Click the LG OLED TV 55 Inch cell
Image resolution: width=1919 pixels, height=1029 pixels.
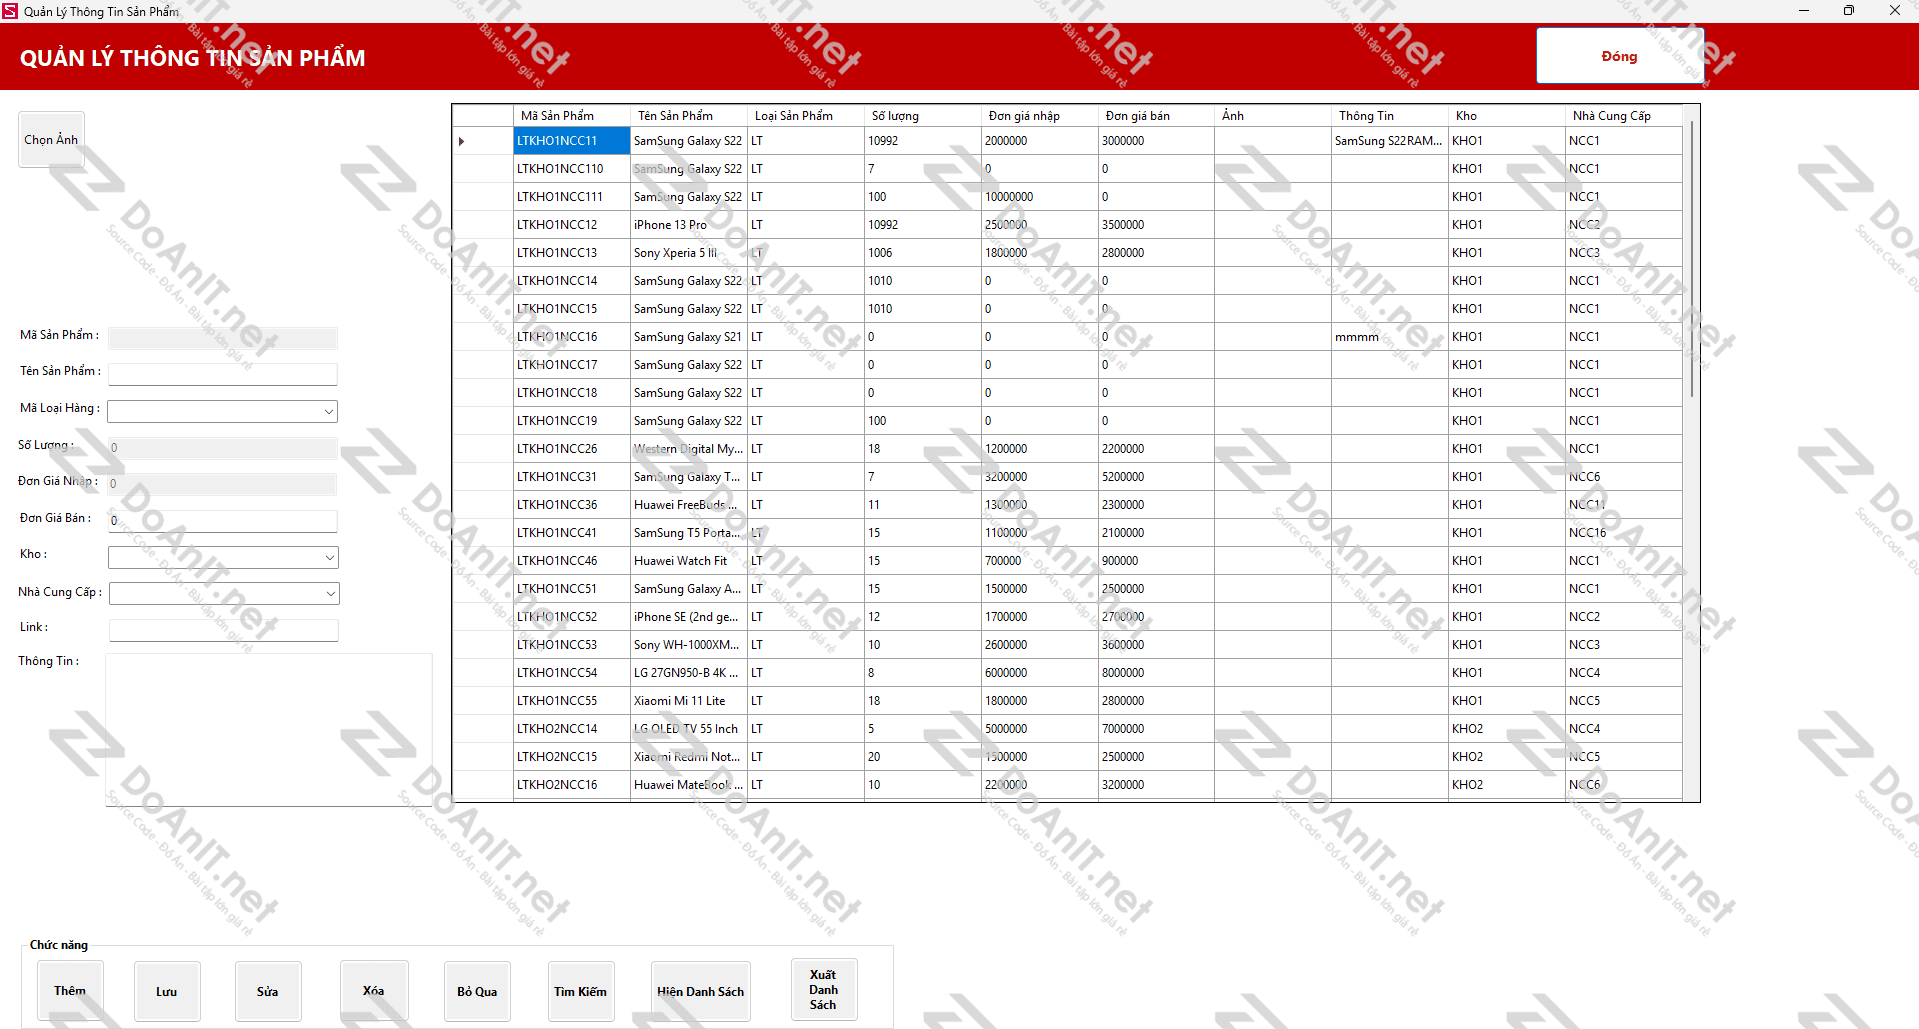pos(689,729)
